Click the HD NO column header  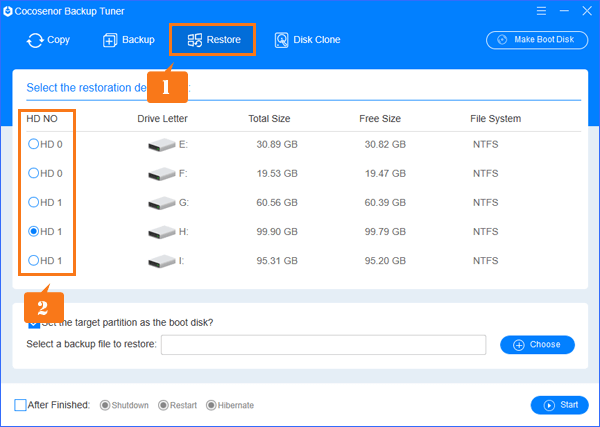[x=42, y=119]
